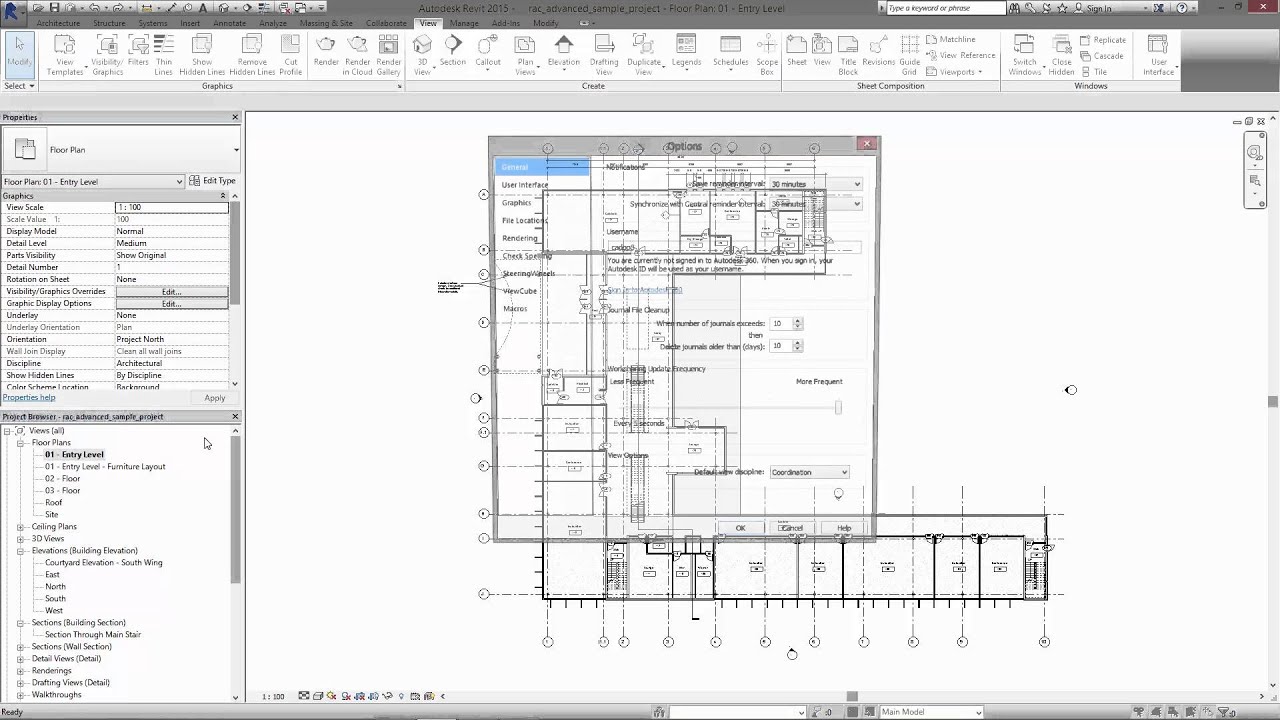
Task: Select the Scope Box tool
Action: click(x=767, y=55)
